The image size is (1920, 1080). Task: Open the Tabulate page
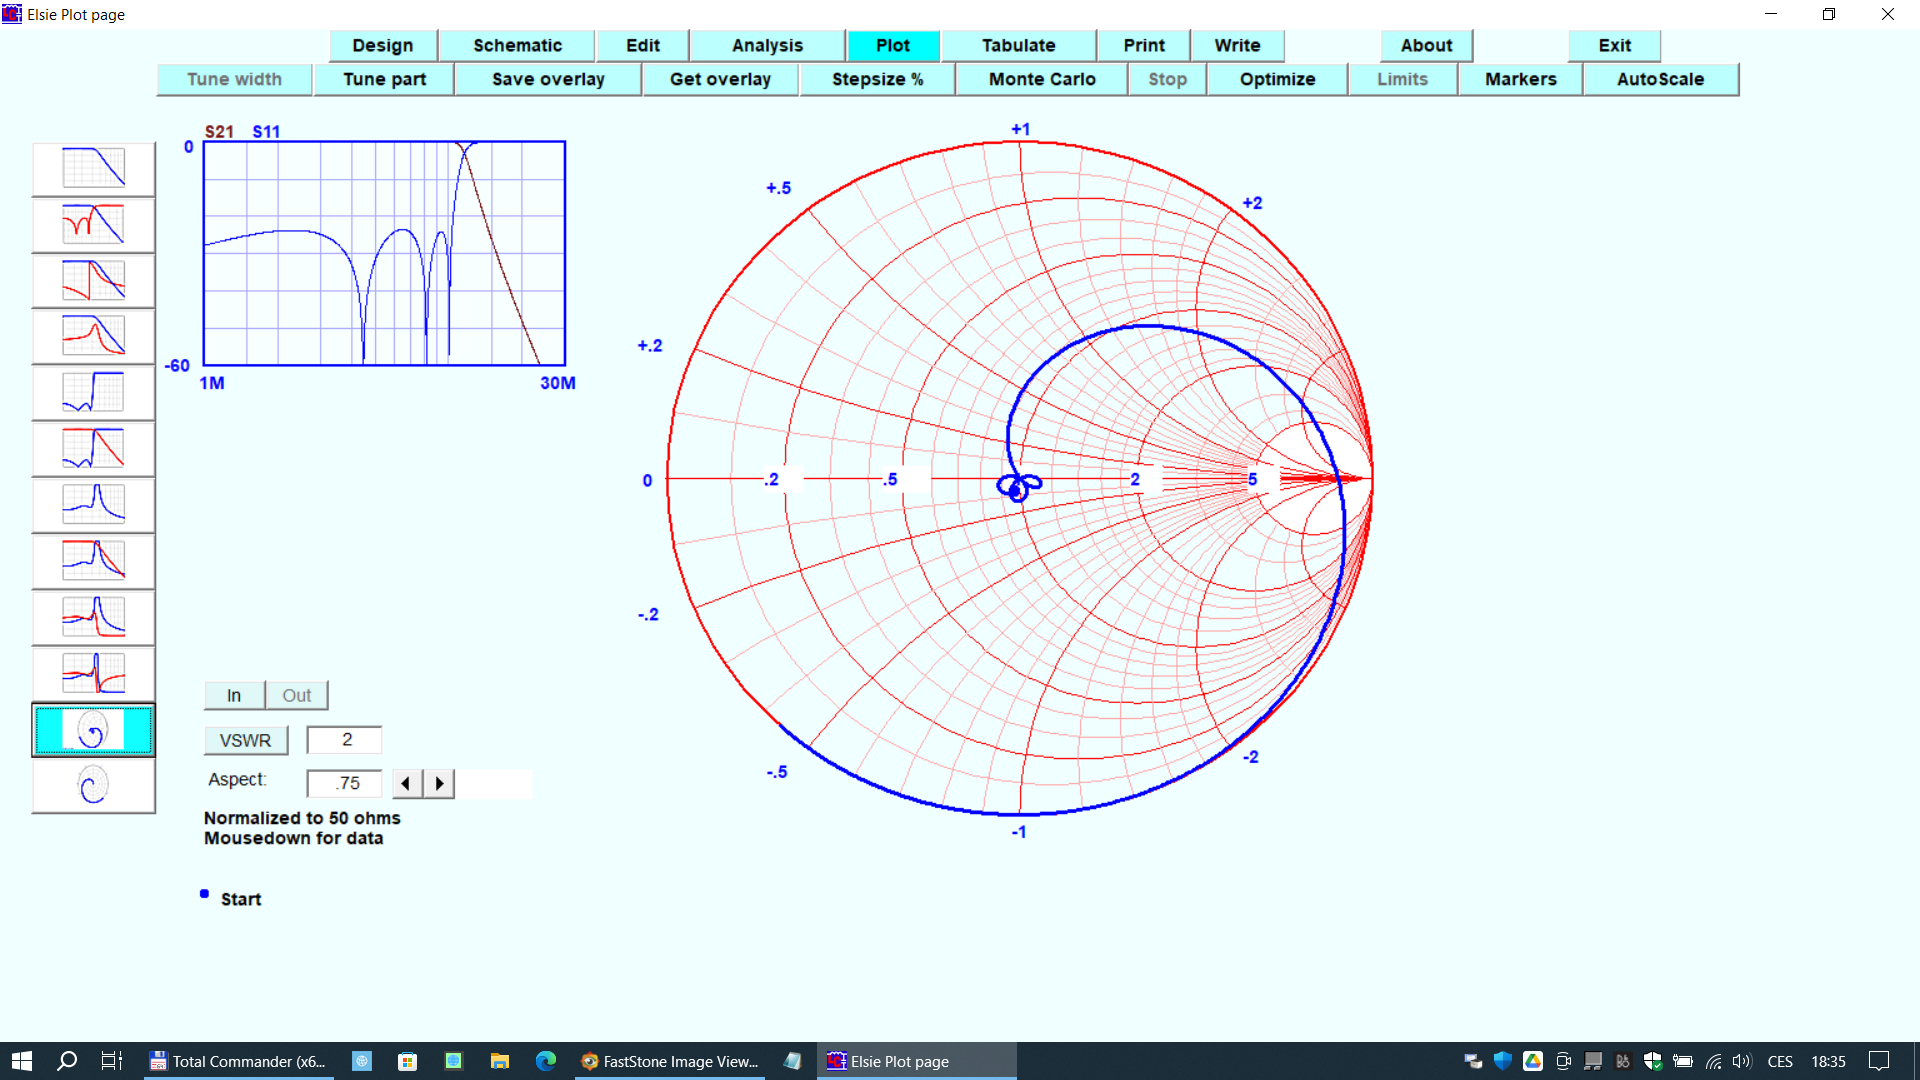point(1018,45)
